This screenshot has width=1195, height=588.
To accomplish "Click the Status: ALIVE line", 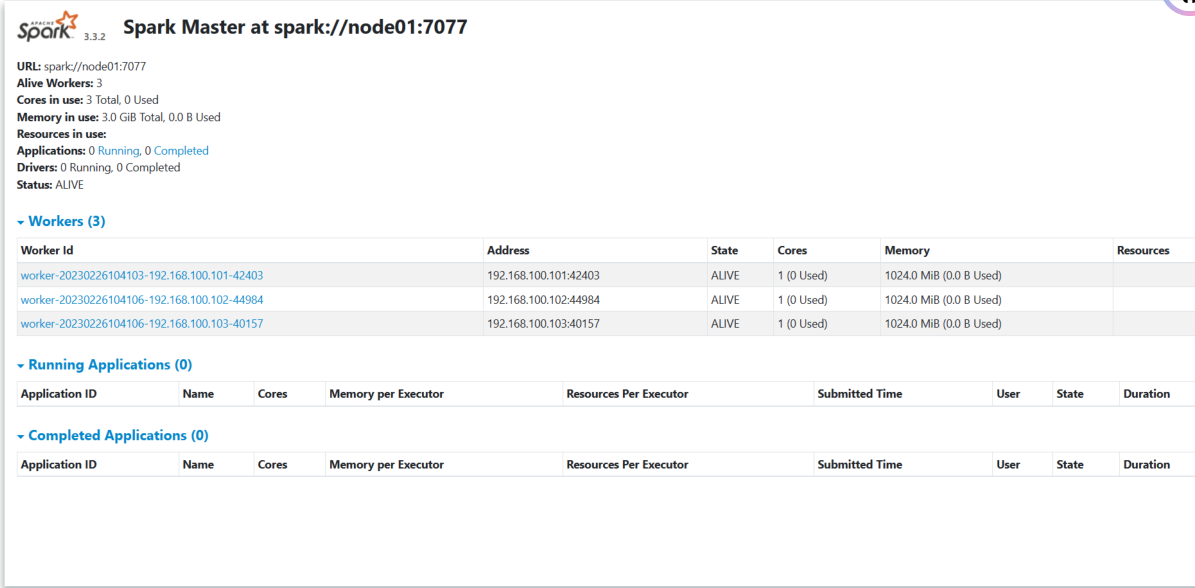I will click(x=50, y=184).
